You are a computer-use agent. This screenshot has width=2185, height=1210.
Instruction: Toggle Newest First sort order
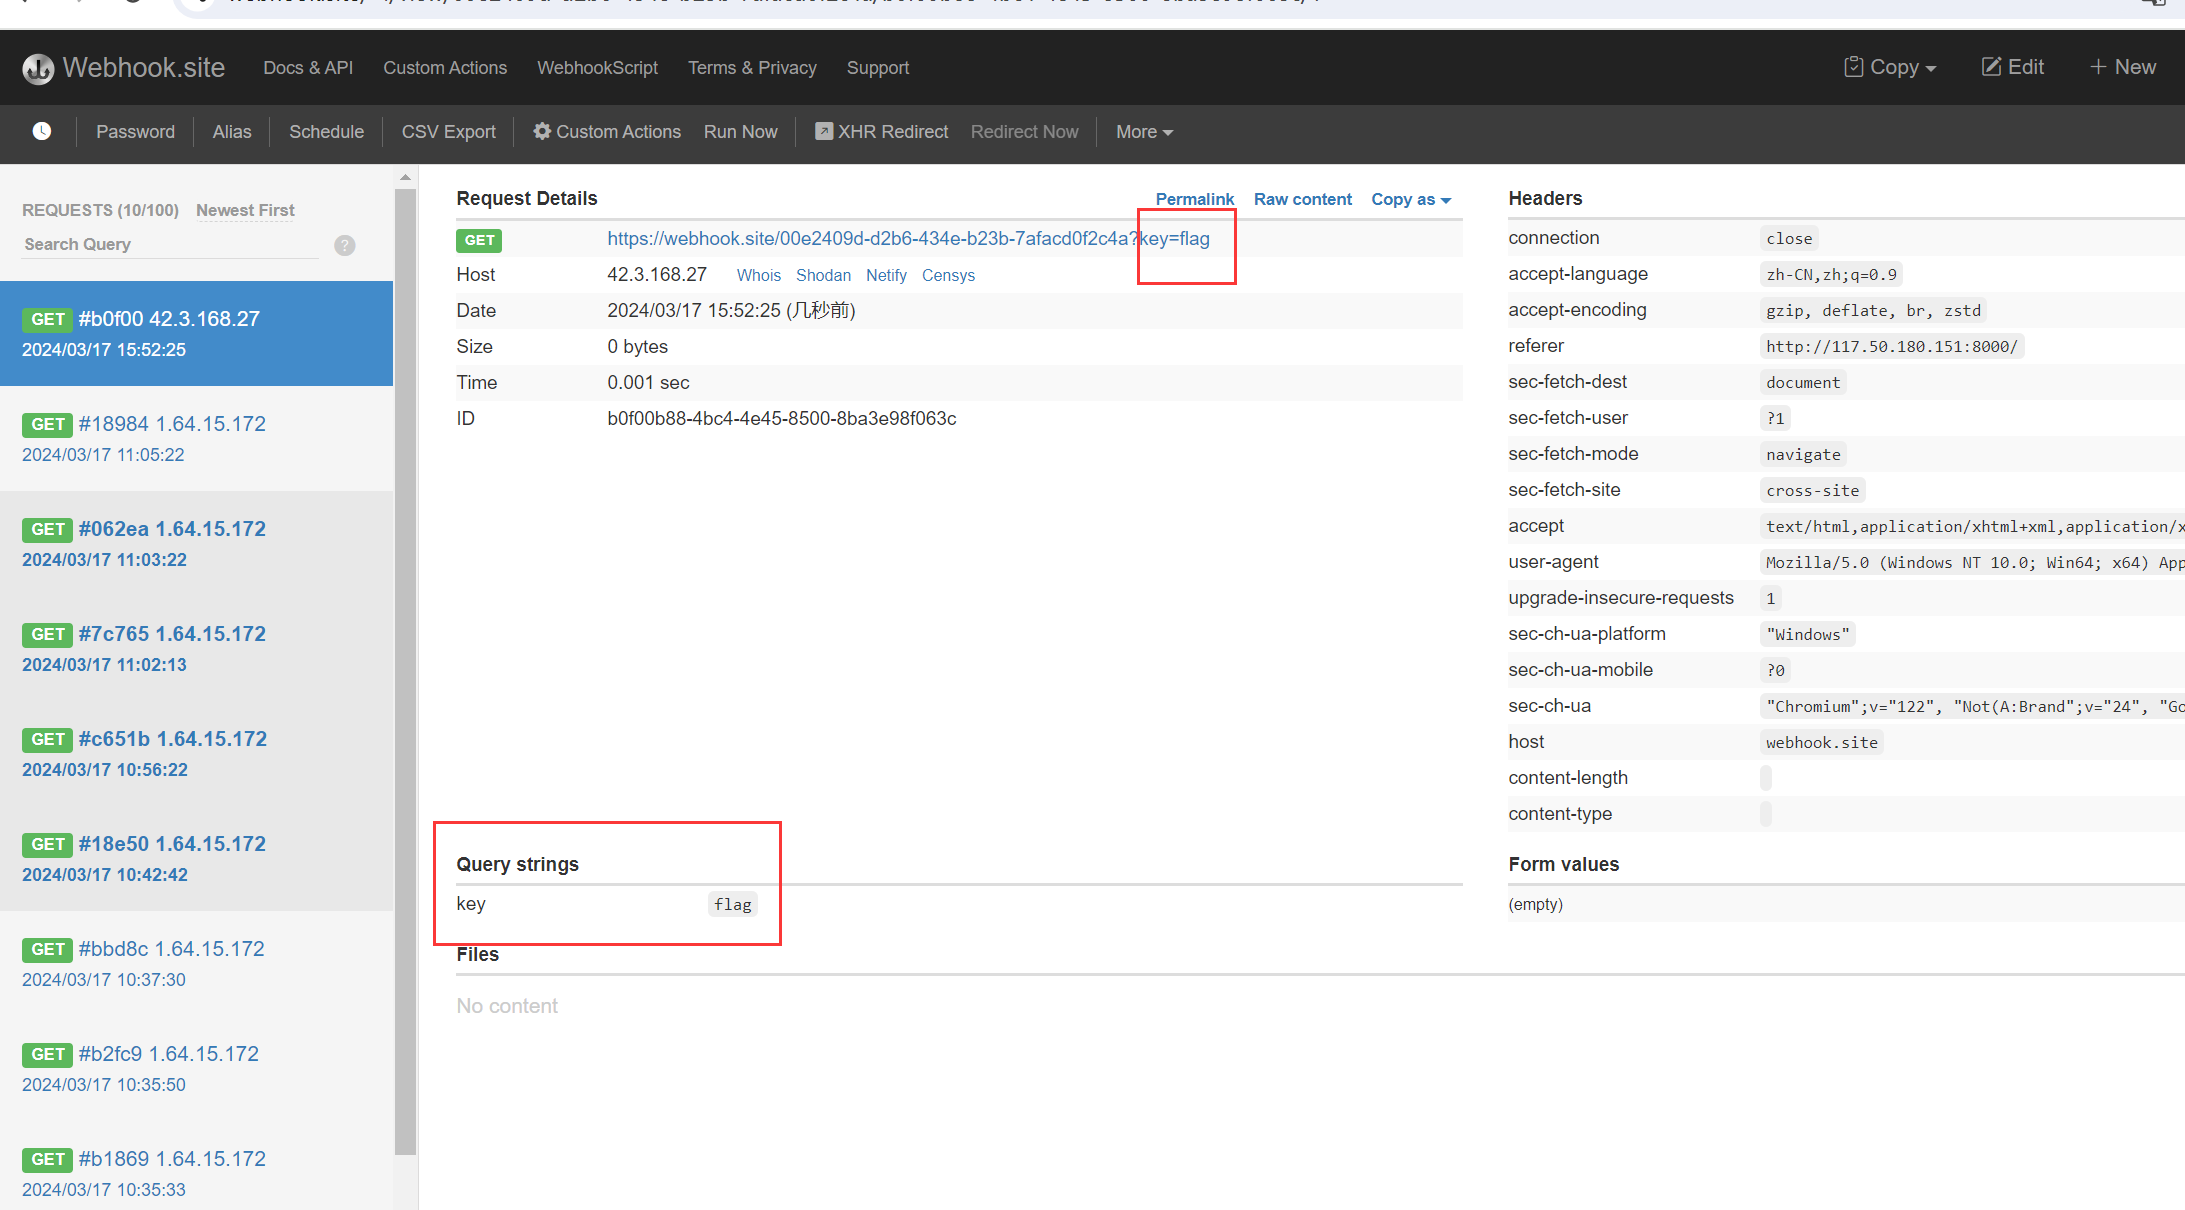click(x=245, y=210)
